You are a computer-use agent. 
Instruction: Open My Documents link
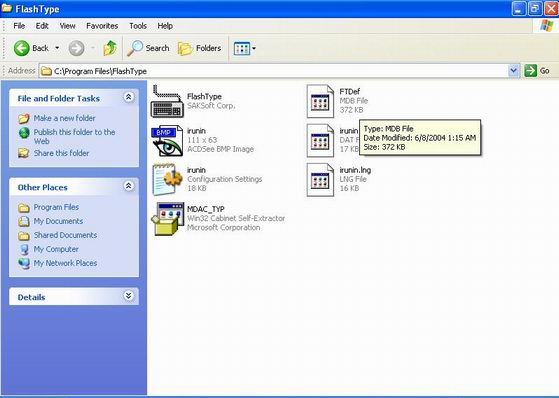(58, 221)
